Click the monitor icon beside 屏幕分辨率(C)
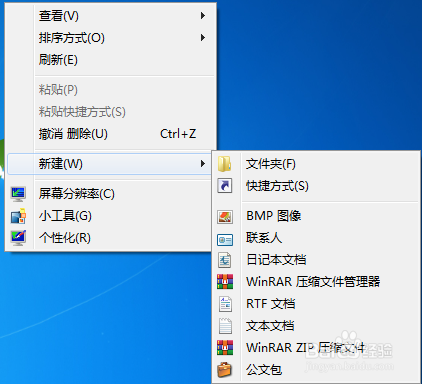422x384 pixels. click(x=18, y=194)
